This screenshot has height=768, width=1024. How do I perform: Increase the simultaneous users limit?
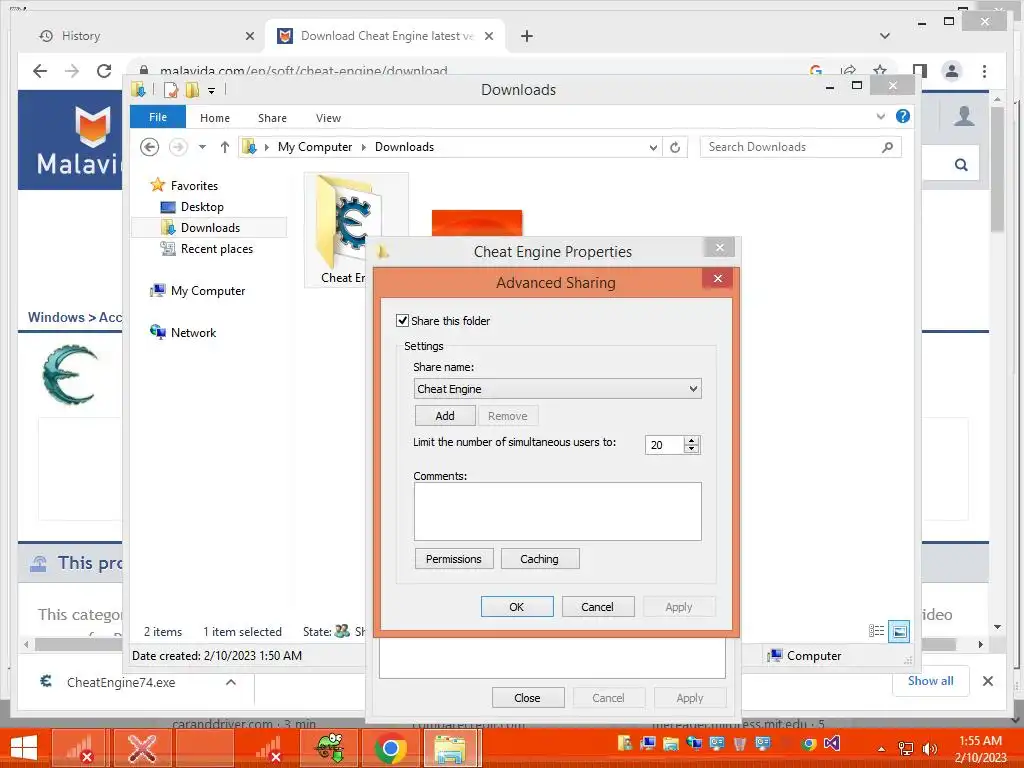691,440
